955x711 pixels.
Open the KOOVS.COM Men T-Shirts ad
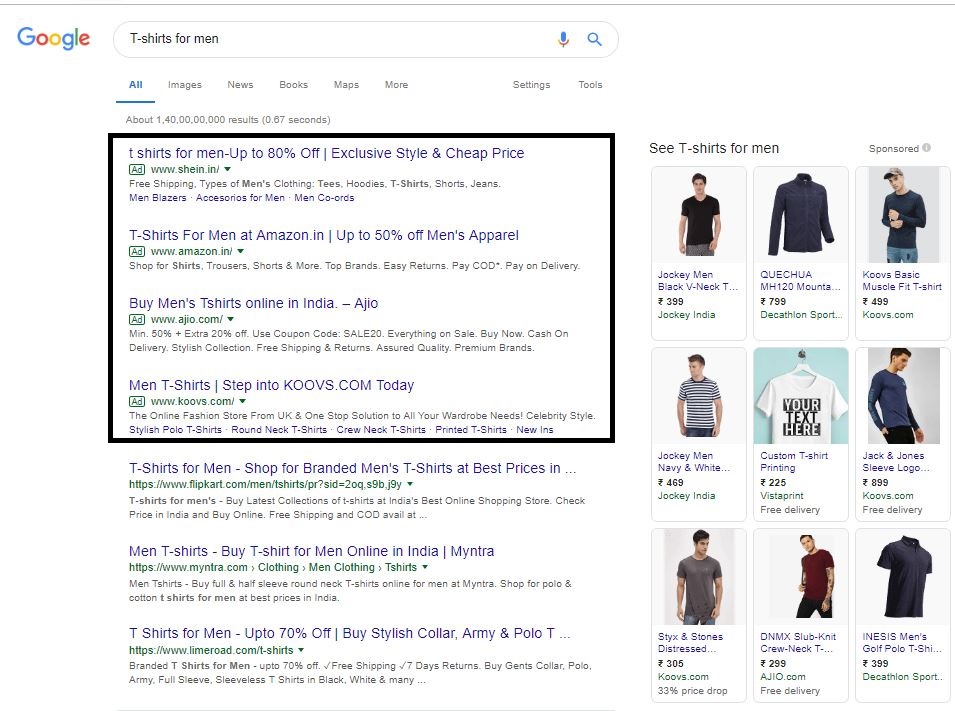[x=271, y=385]
